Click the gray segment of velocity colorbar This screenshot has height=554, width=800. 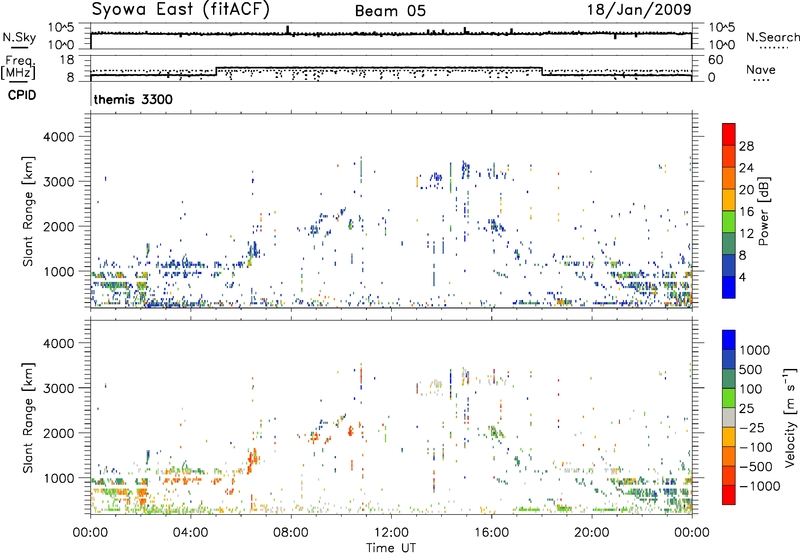pyautogui.click(x=729, y=418)
